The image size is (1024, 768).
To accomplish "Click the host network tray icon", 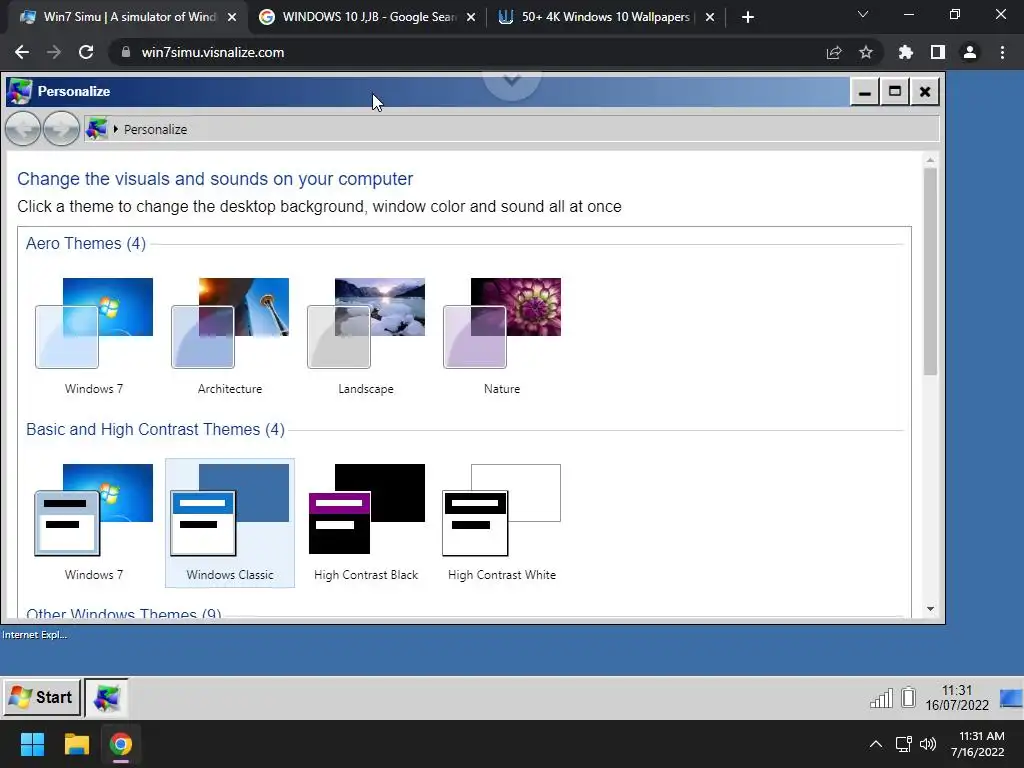I will pos(903,744).
